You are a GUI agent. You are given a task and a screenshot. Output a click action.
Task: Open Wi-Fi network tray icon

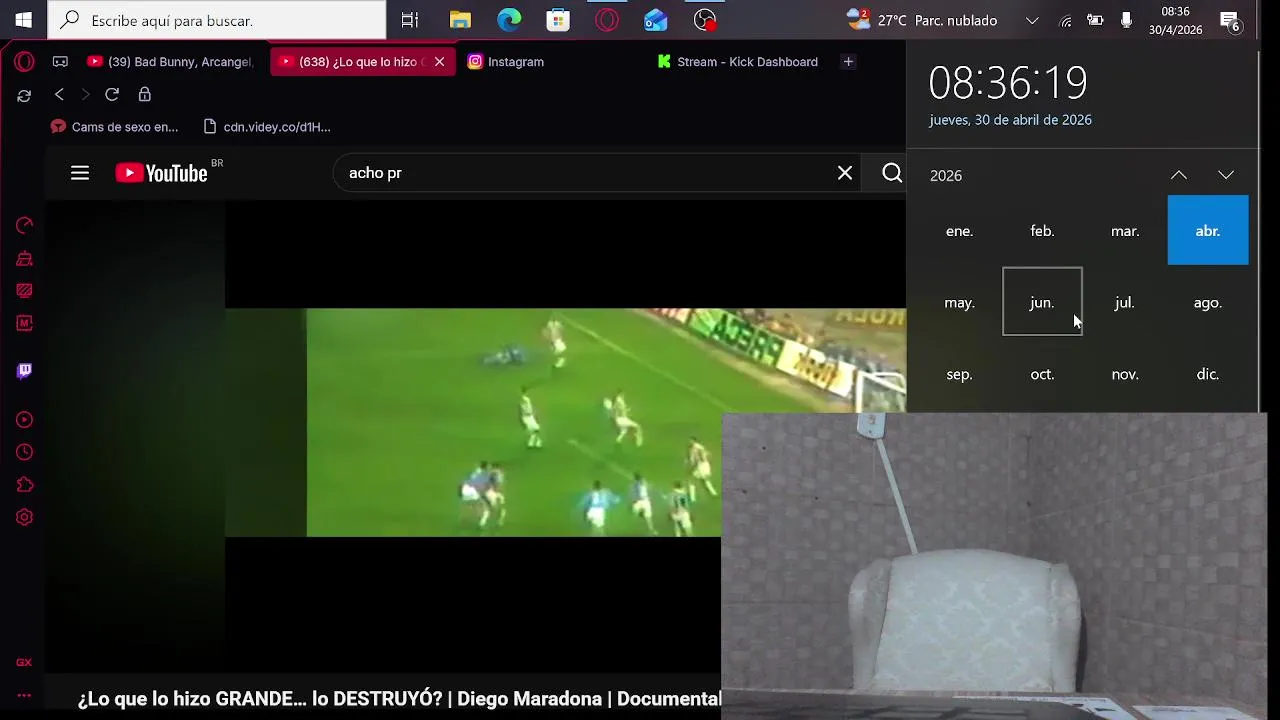pos(1066,20)
